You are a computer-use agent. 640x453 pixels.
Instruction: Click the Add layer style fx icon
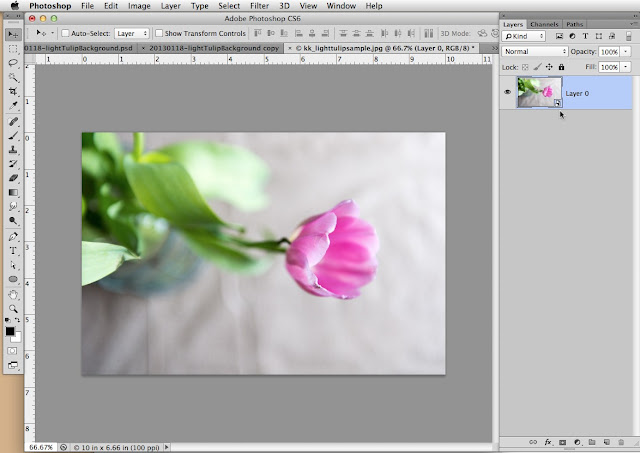(548, 441)
